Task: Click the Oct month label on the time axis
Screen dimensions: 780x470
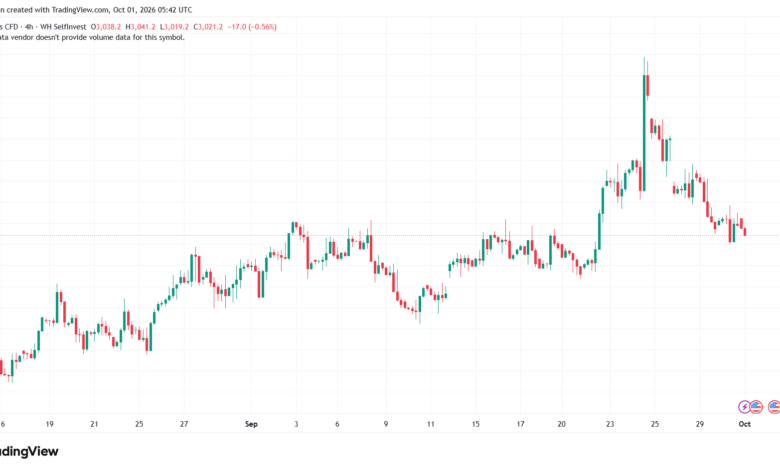Action: click(744, 424)
